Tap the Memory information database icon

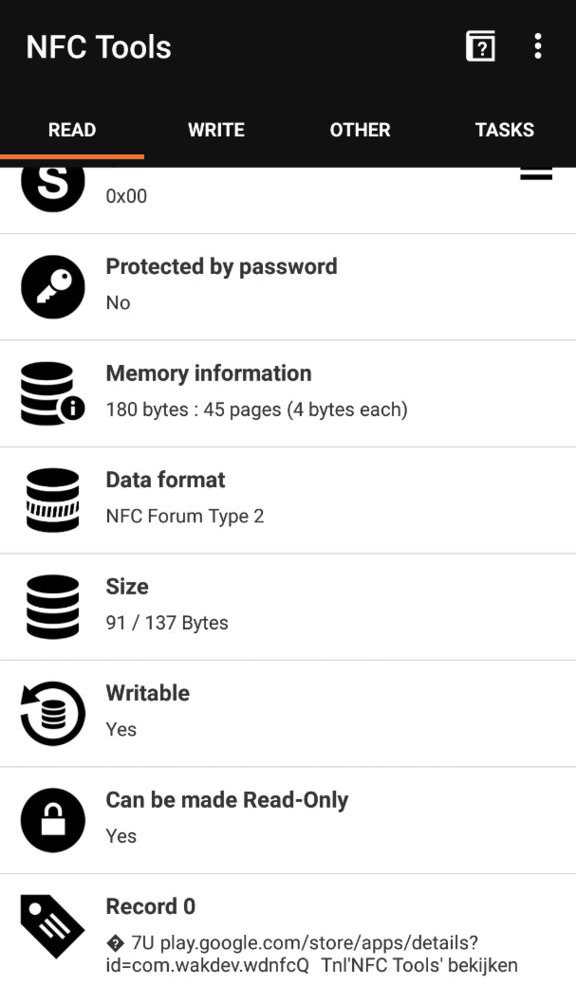tap(53, 393)
